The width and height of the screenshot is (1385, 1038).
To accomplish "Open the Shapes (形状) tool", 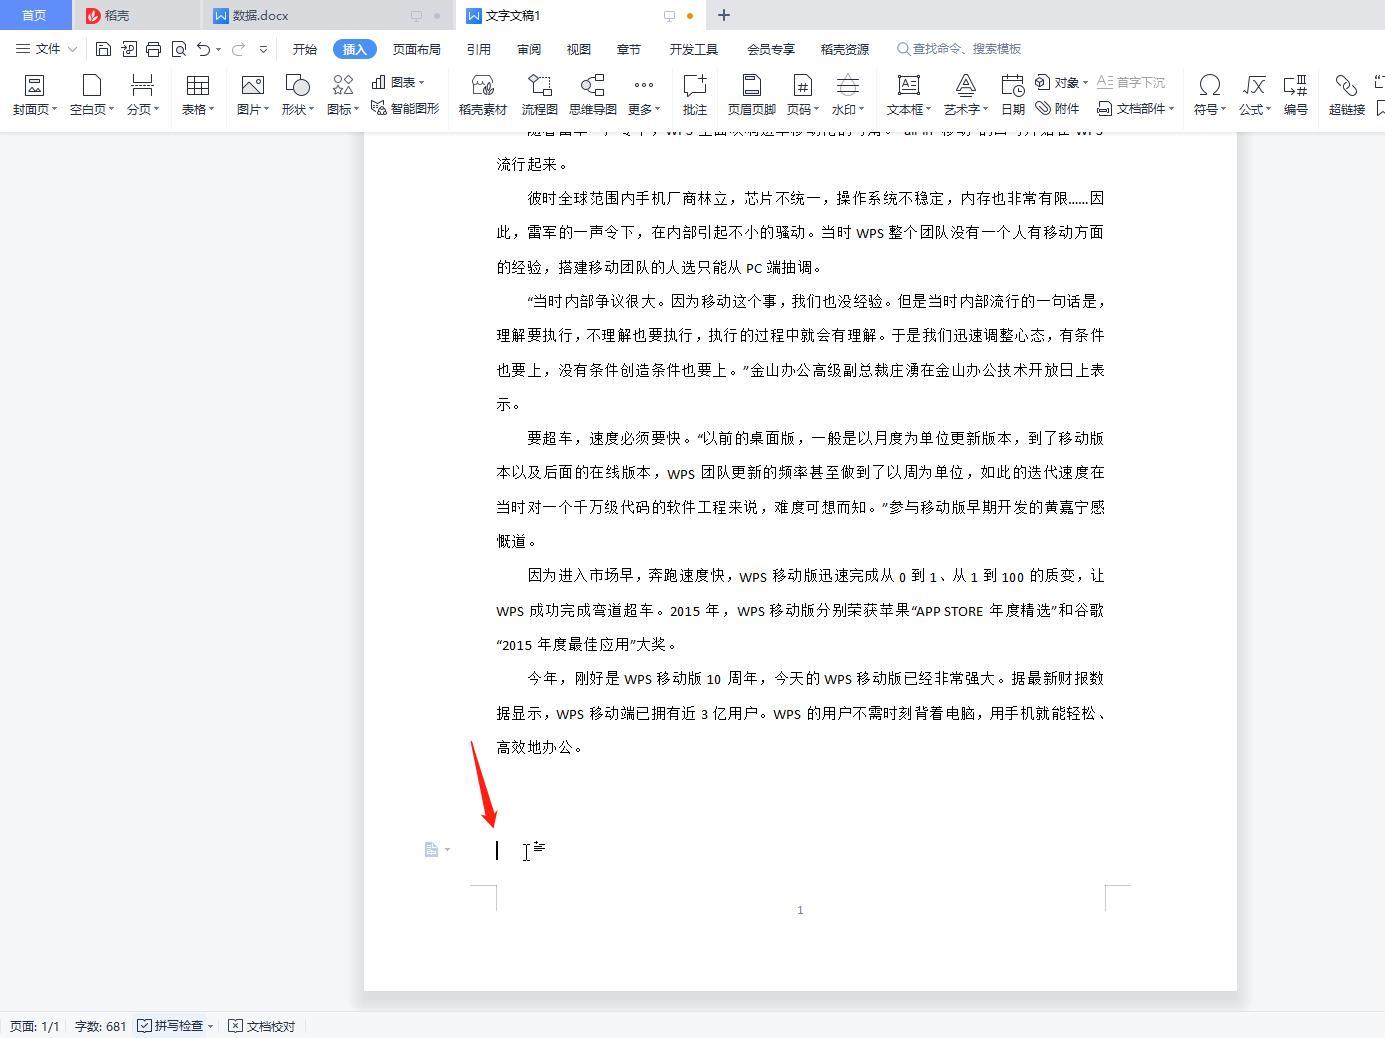I will click(x=297, y=95).
